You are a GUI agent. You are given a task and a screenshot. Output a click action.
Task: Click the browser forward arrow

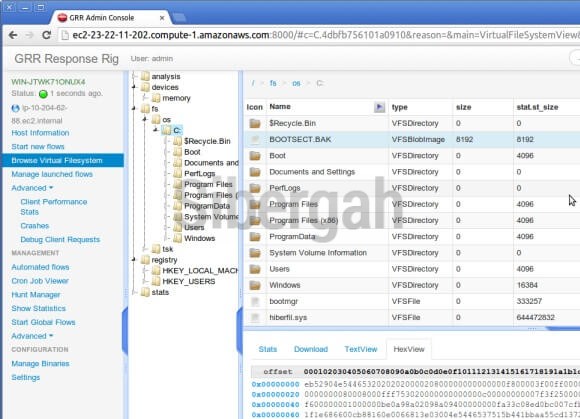point(29,35)
